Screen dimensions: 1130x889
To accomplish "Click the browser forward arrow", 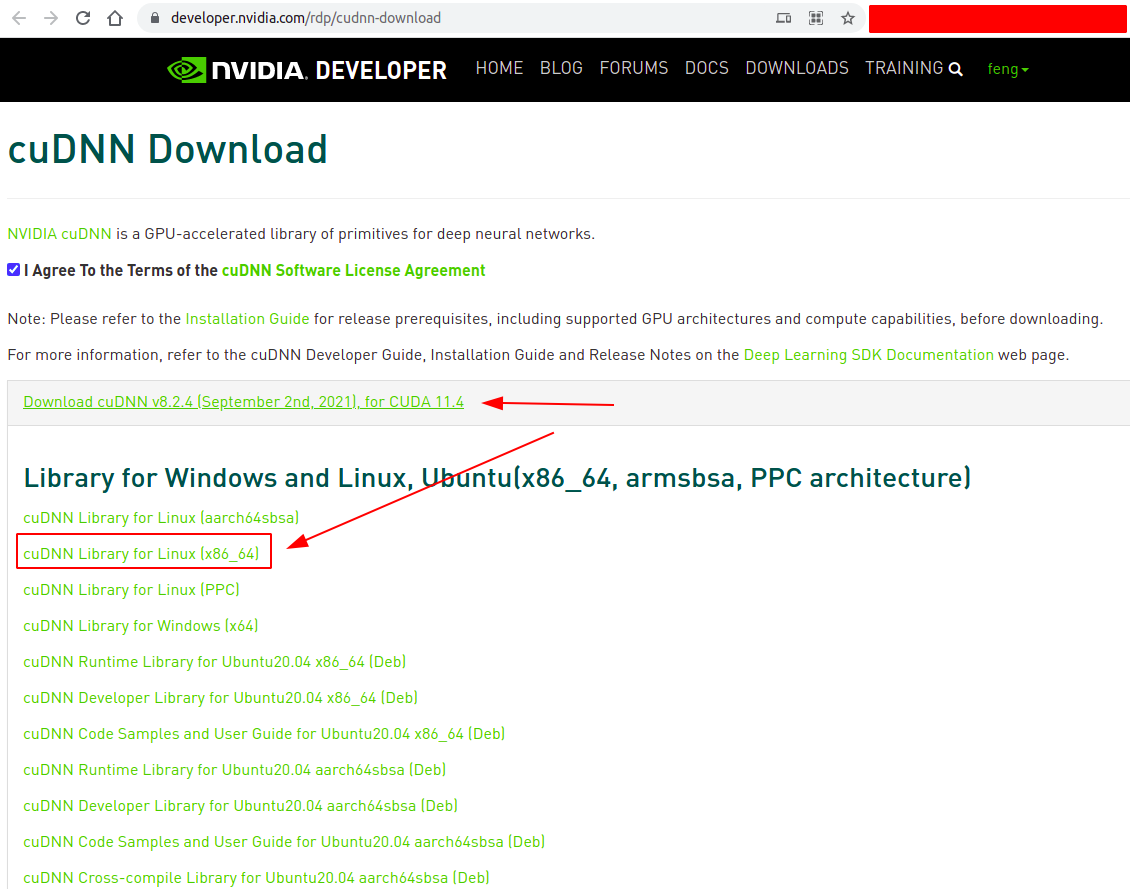I will coord(50,18).
